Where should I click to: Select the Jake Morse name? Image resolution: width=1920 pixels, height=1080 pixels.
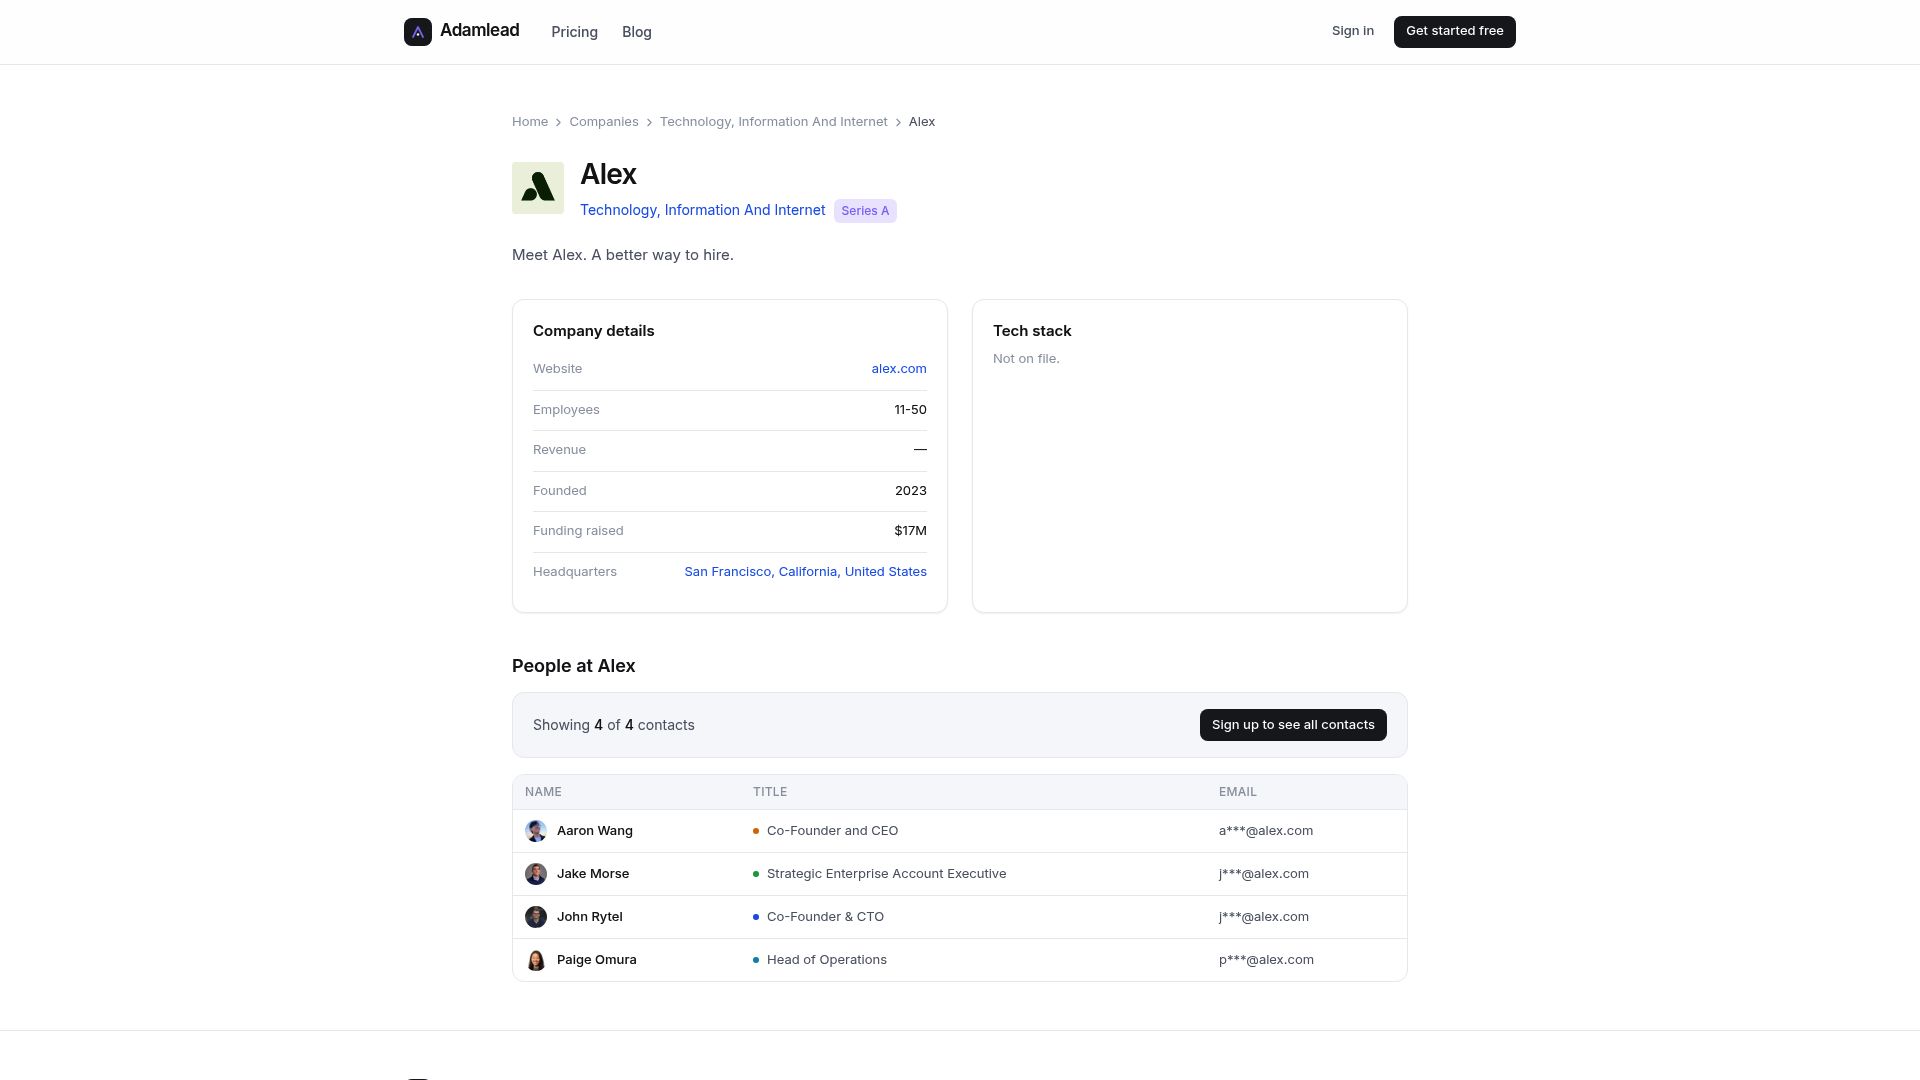click(x=593, y=874)
